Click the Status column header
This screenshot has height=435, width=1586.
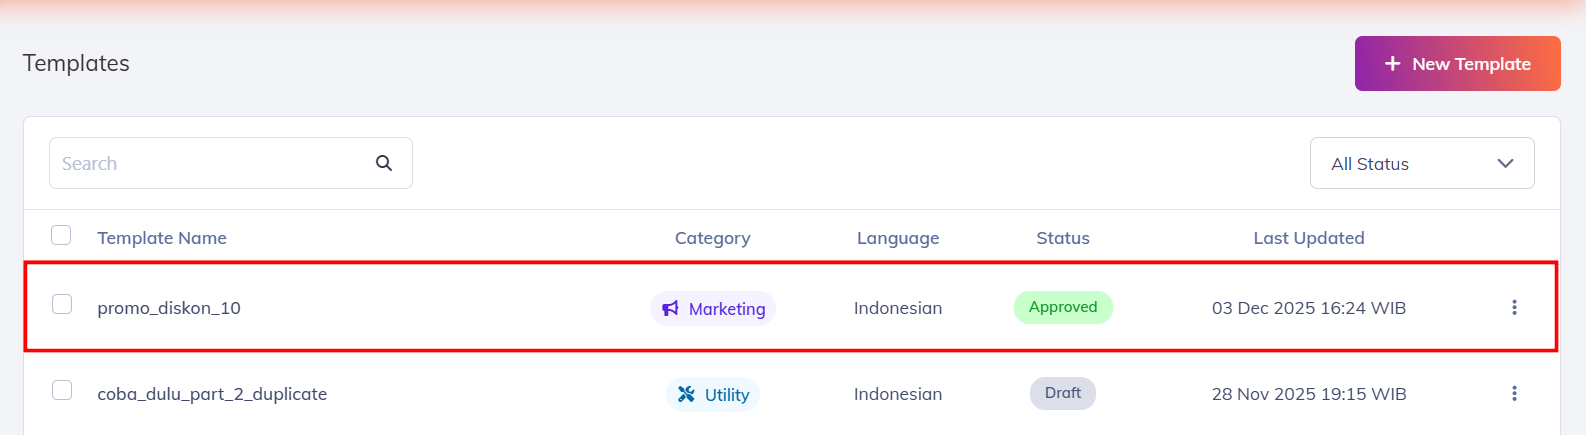pos(1062,238)
